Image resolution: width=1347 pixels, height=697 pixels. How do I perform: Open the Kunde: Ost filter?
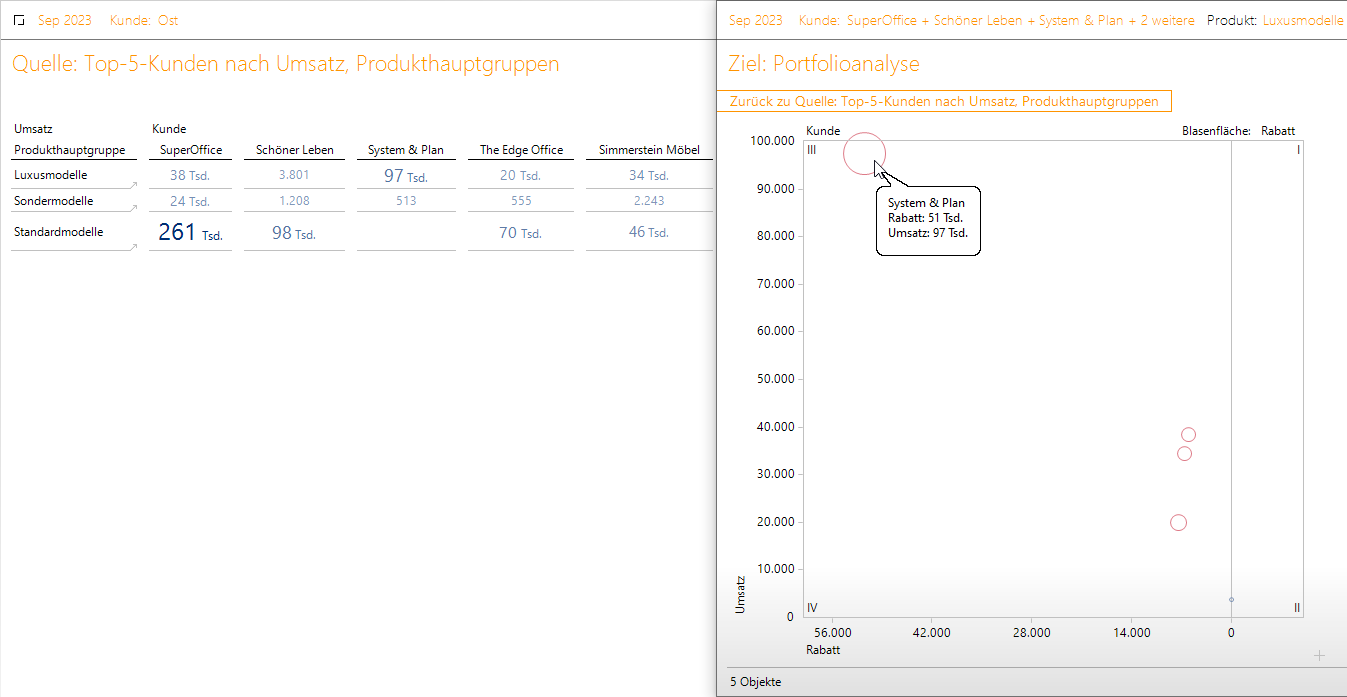pyautogui.click(x=144, y=20)
